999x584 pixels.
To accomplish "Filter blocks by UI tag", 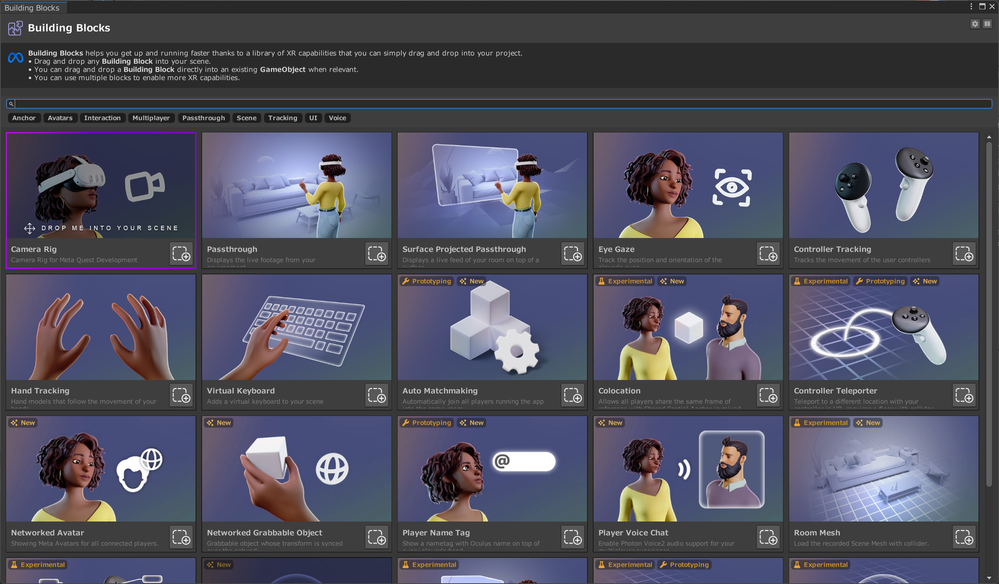I will [313, 118].
